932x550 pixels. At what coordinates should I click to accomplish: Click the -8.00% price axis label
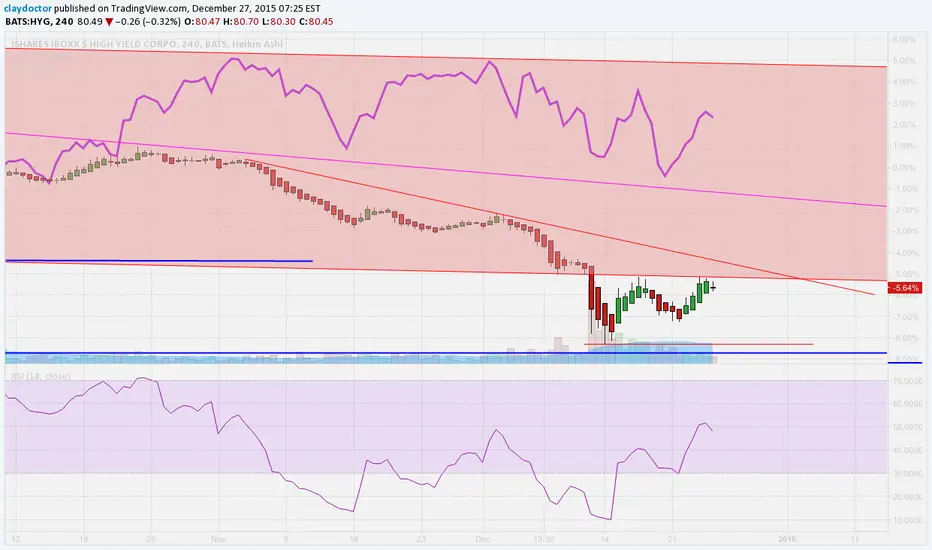point(903,338)
